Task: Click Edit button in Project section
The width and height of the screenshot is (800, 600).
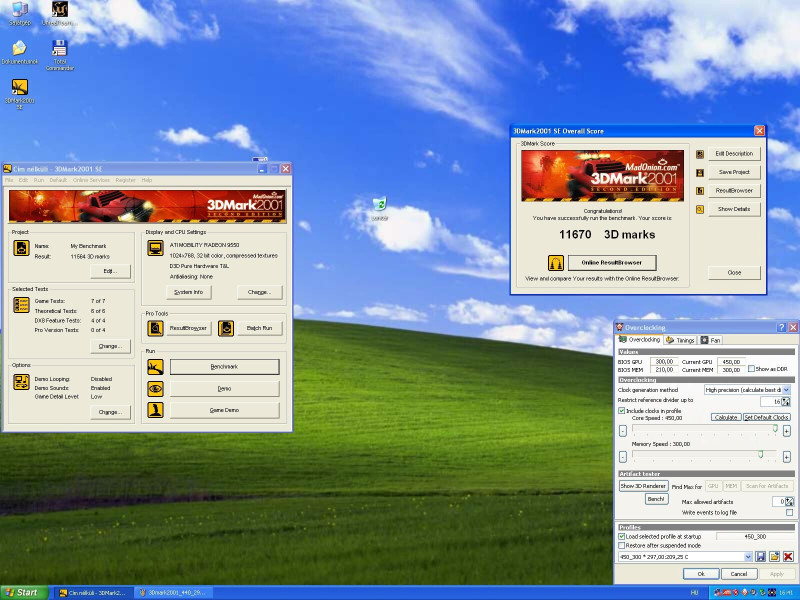Action: click(110, 271)
